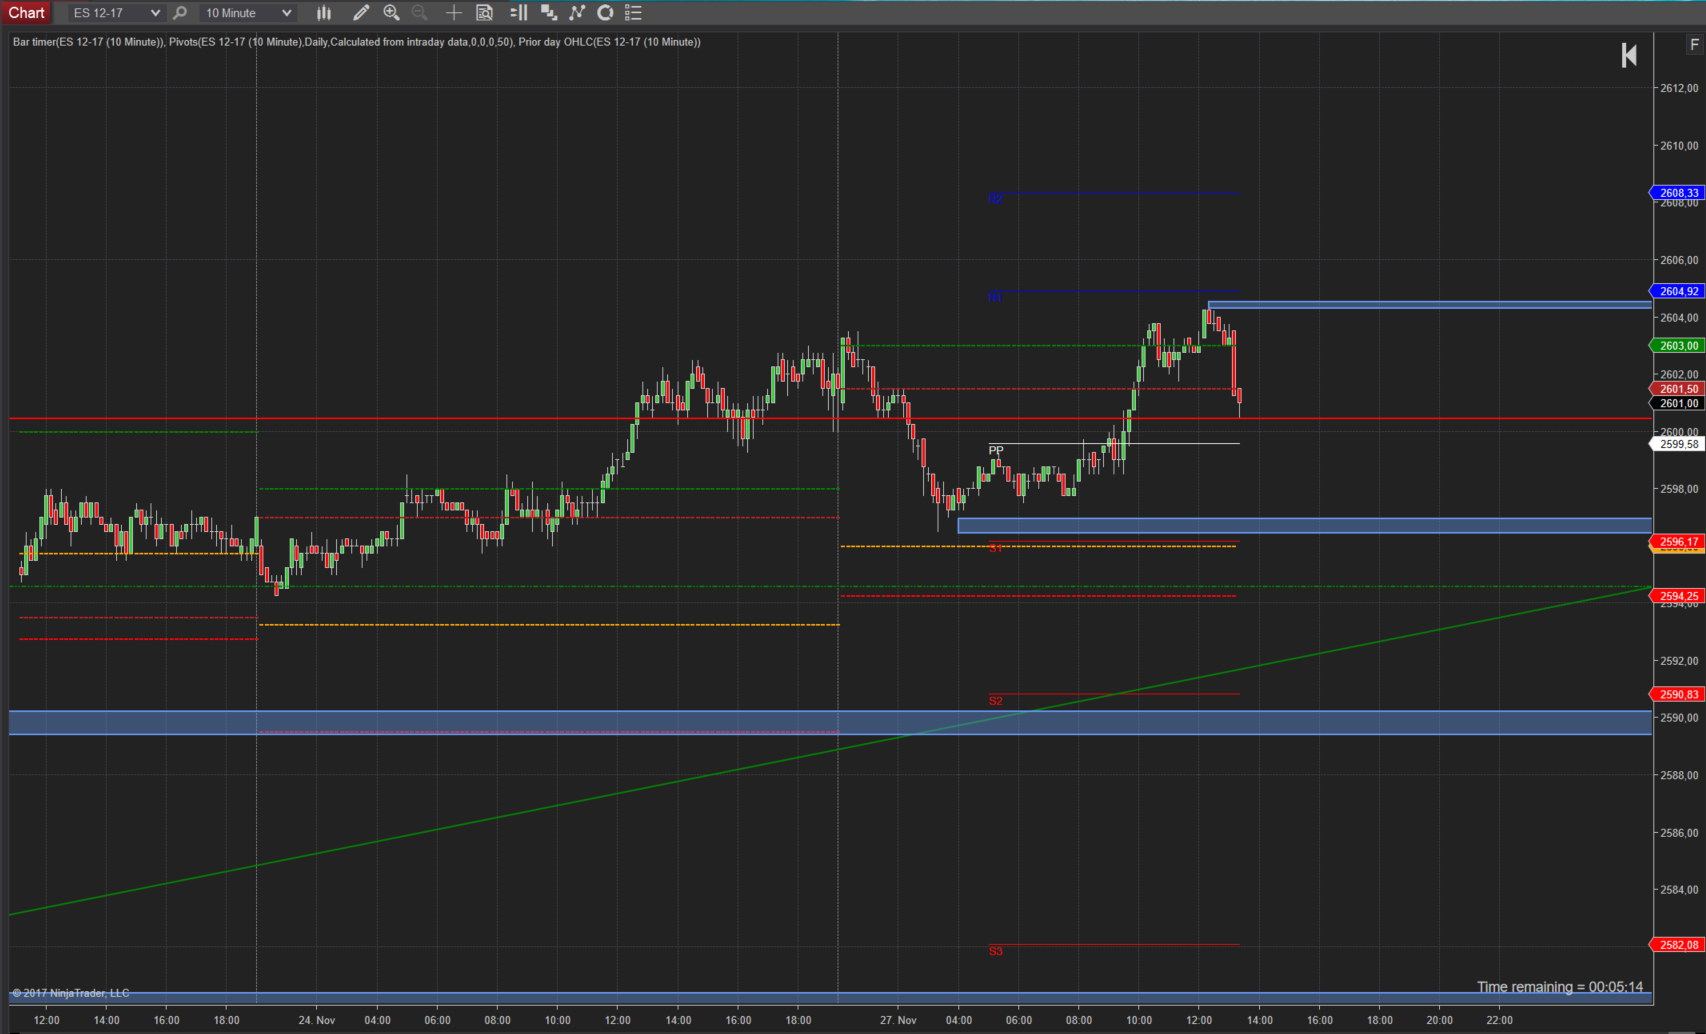Open the chart properties list icon

point(633,13)
